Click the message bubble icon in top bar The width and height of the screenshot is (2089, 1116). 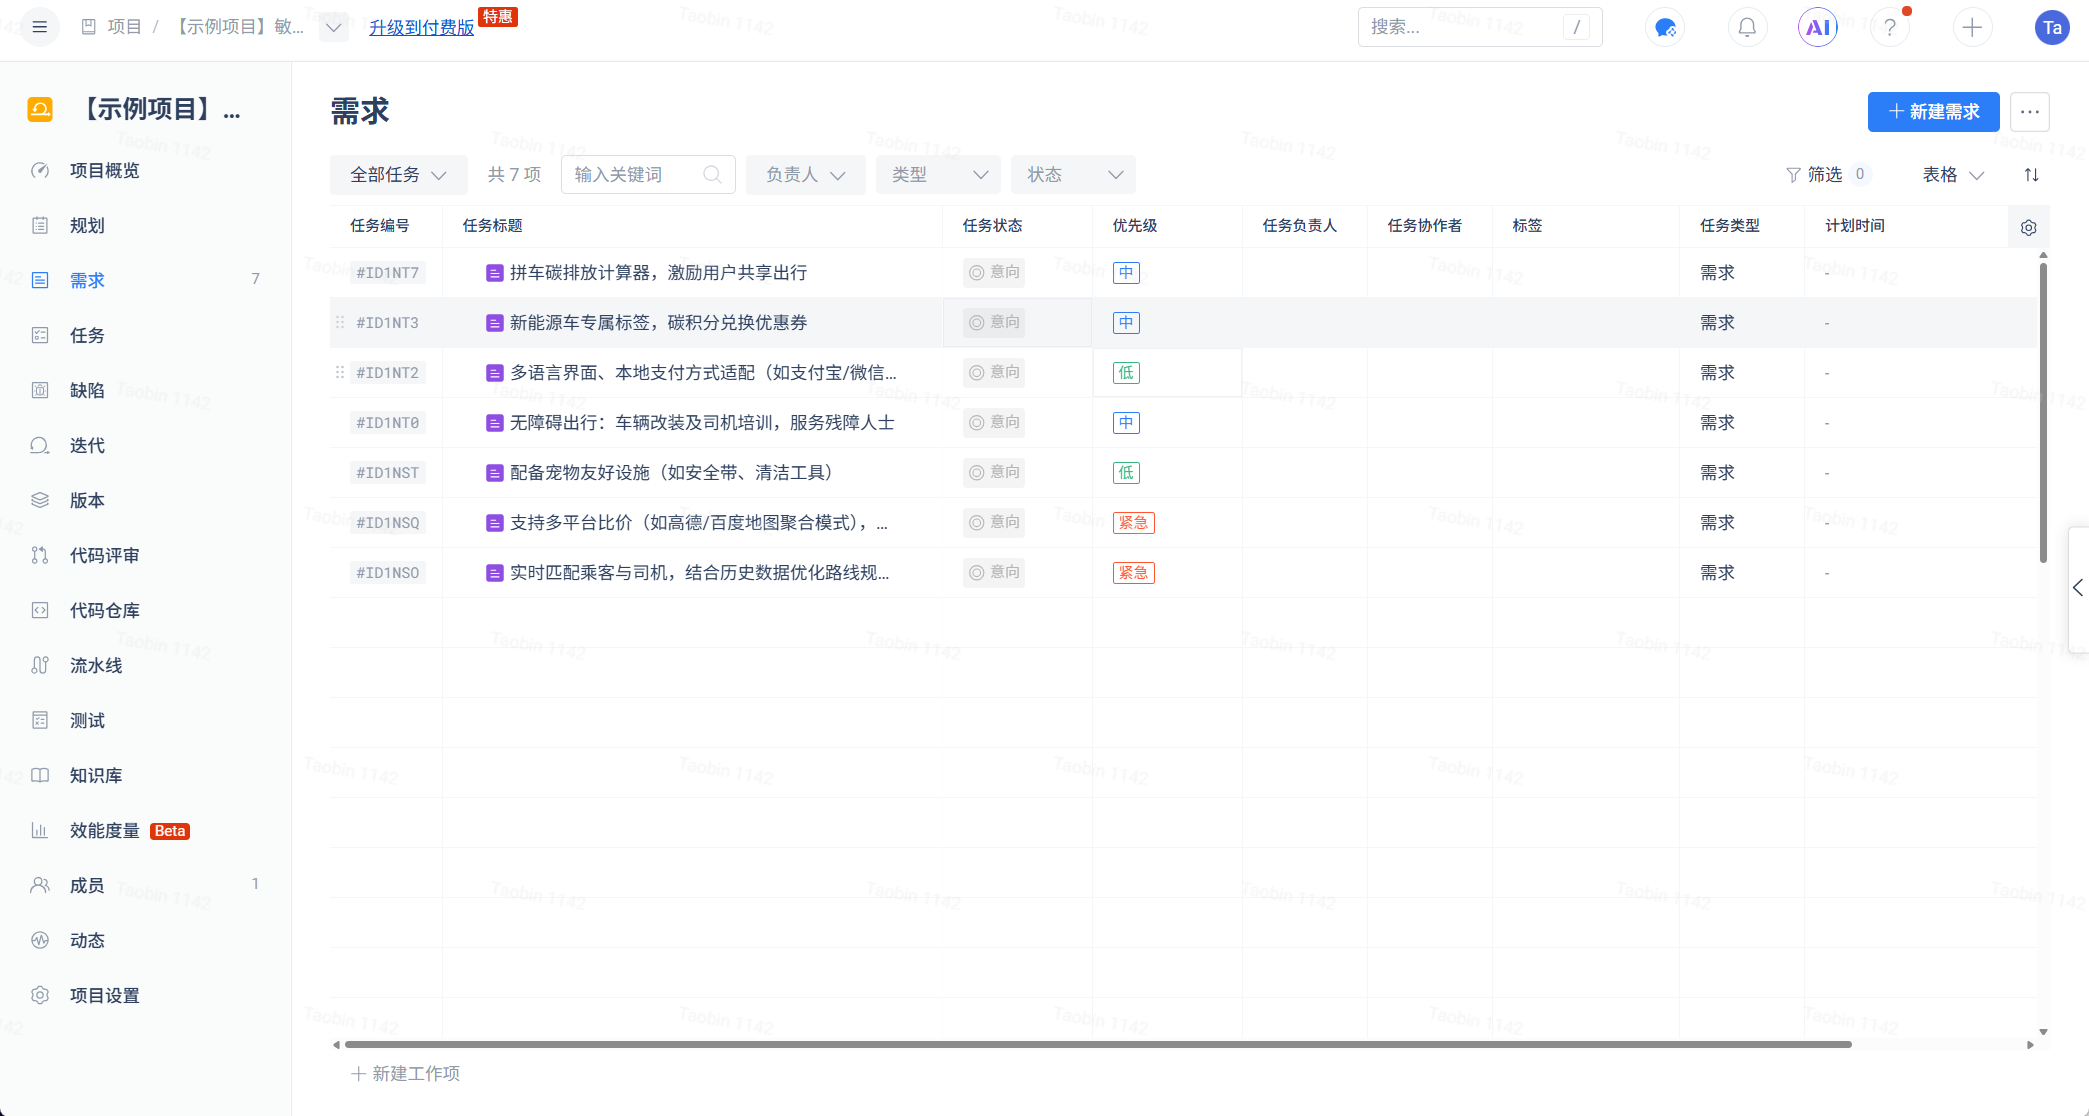coord(1664,27)
